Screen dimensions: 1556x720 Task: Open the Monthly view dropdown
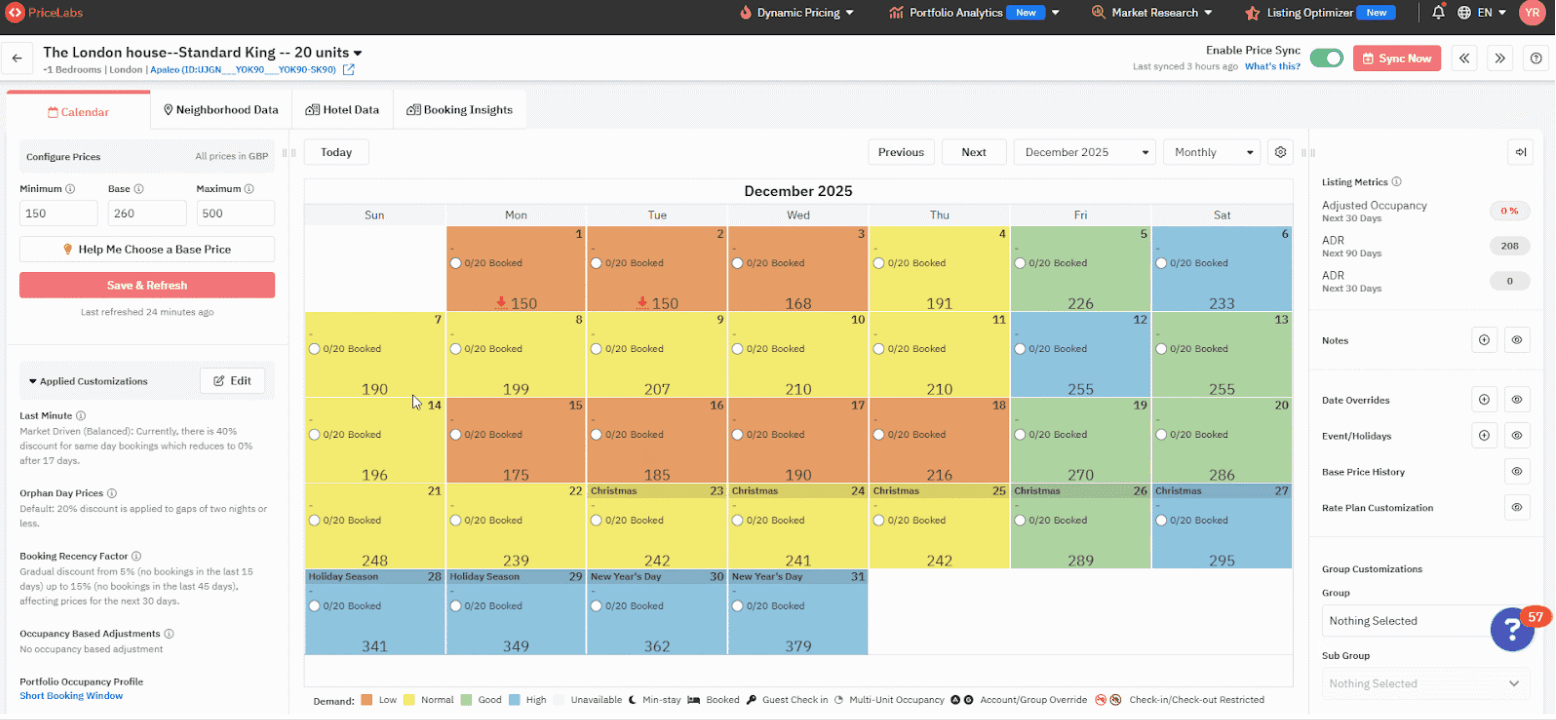1211,152
